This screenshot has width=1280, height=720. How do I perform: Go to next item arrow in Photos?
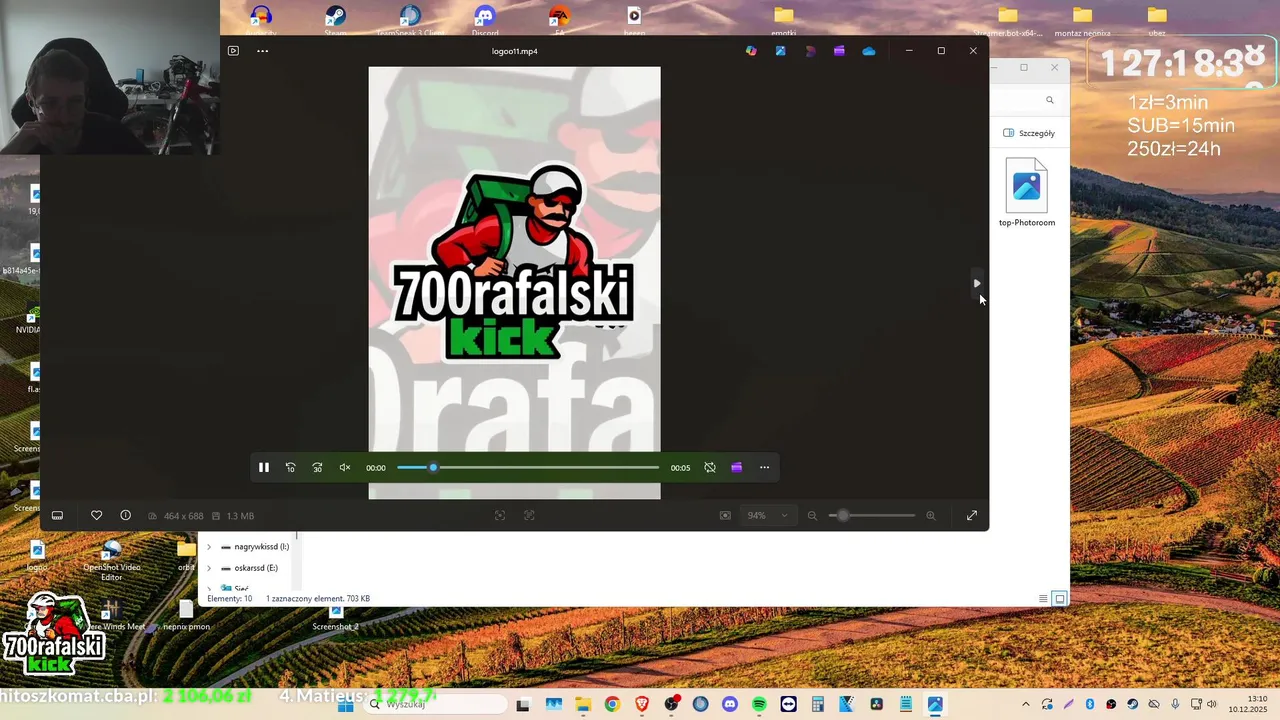click(977, 283)
